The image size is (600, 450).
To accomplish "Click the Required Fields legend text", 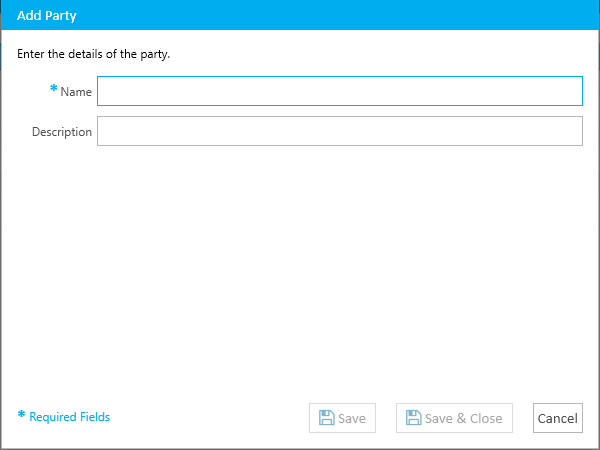I will pos(70,417).
